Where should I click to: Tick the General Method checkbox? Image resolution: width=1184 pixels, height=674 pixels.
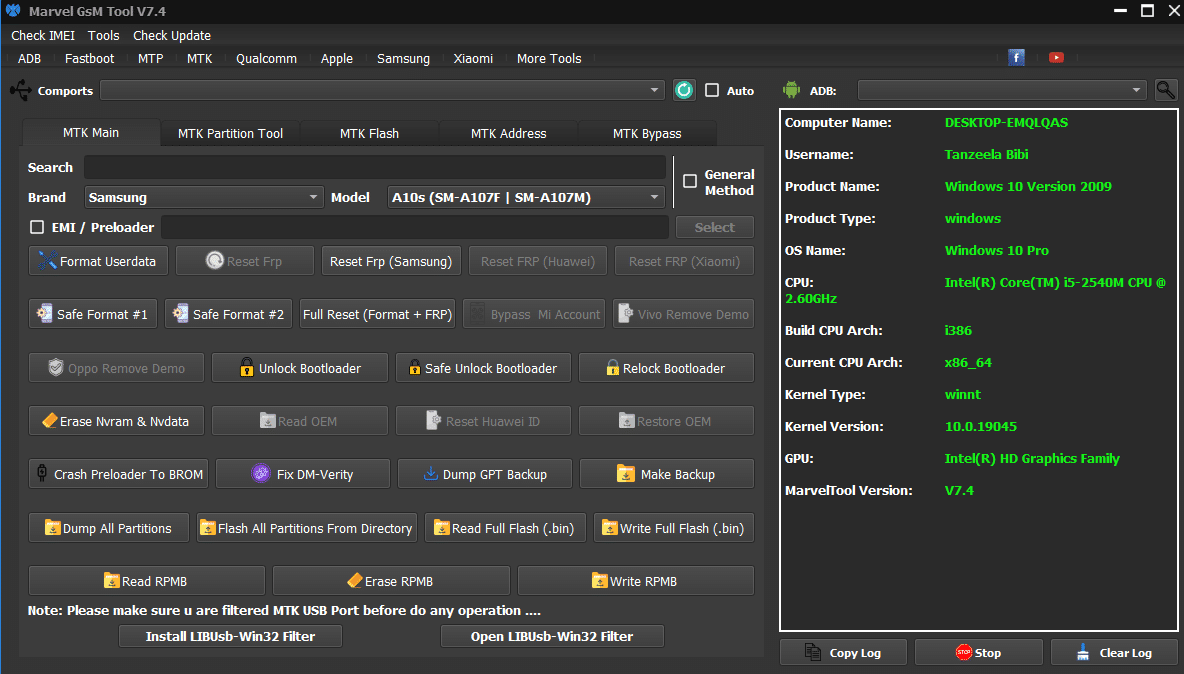tap(690, 182)
